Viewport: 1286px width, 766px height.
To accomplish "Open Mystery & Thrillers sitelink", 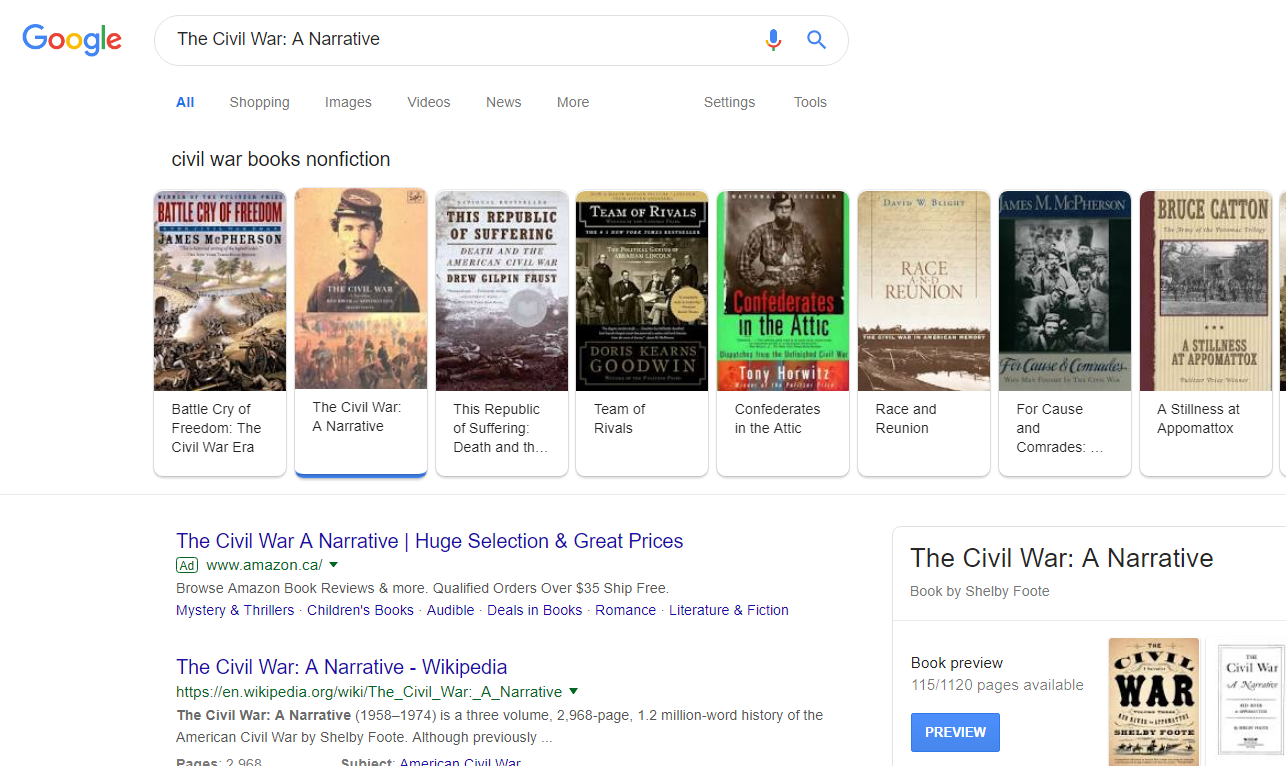I will pyautogui.click(x=235, y=610).
